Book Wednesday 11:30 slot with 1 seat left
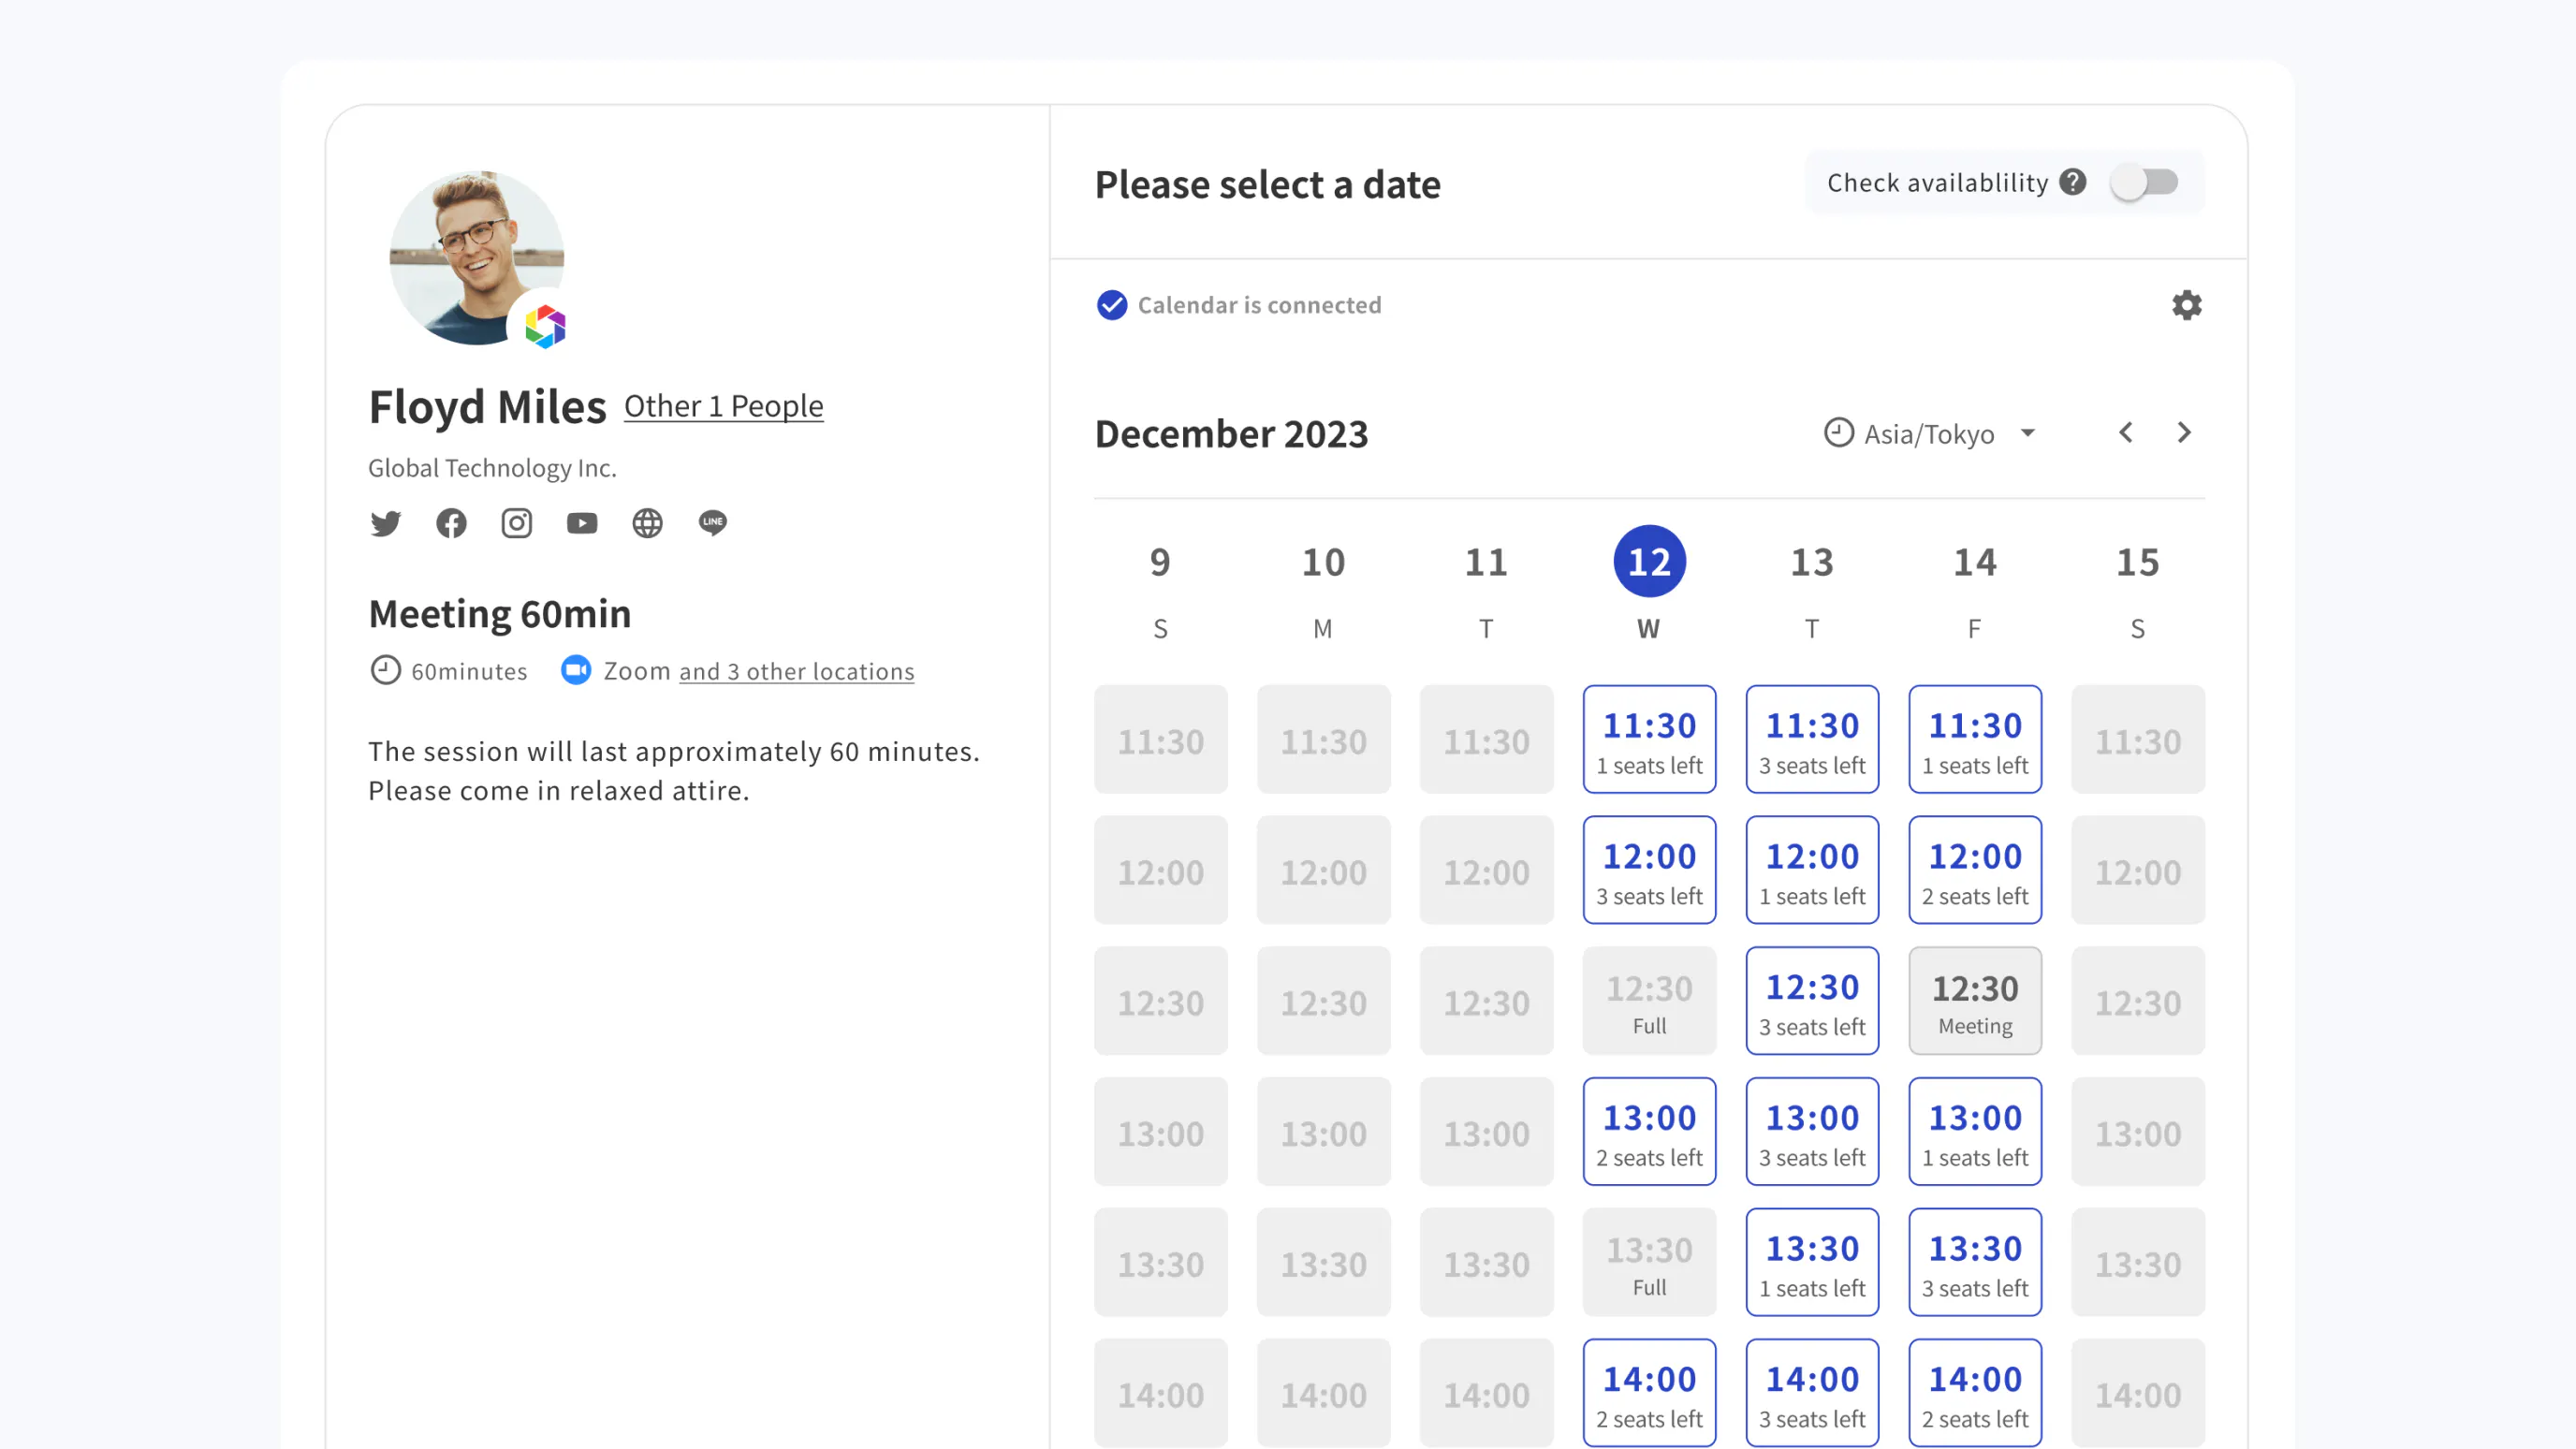Viewport: 2576px width, 1449px height. (1649, 740)
